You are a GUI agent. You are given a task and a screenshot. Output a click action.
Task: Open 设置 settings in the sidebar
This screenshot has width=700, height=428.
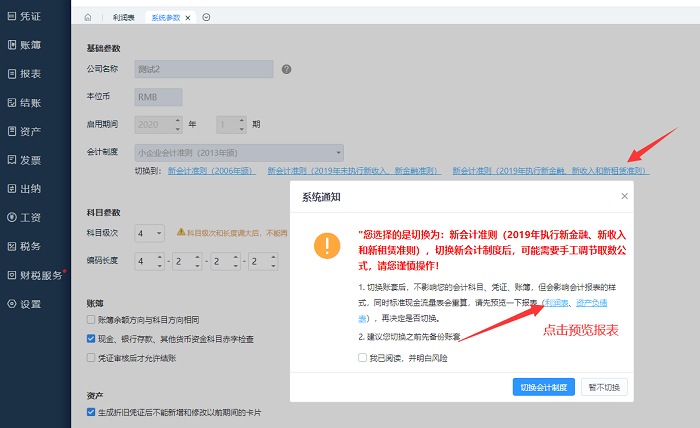click(x=12, y=304)
